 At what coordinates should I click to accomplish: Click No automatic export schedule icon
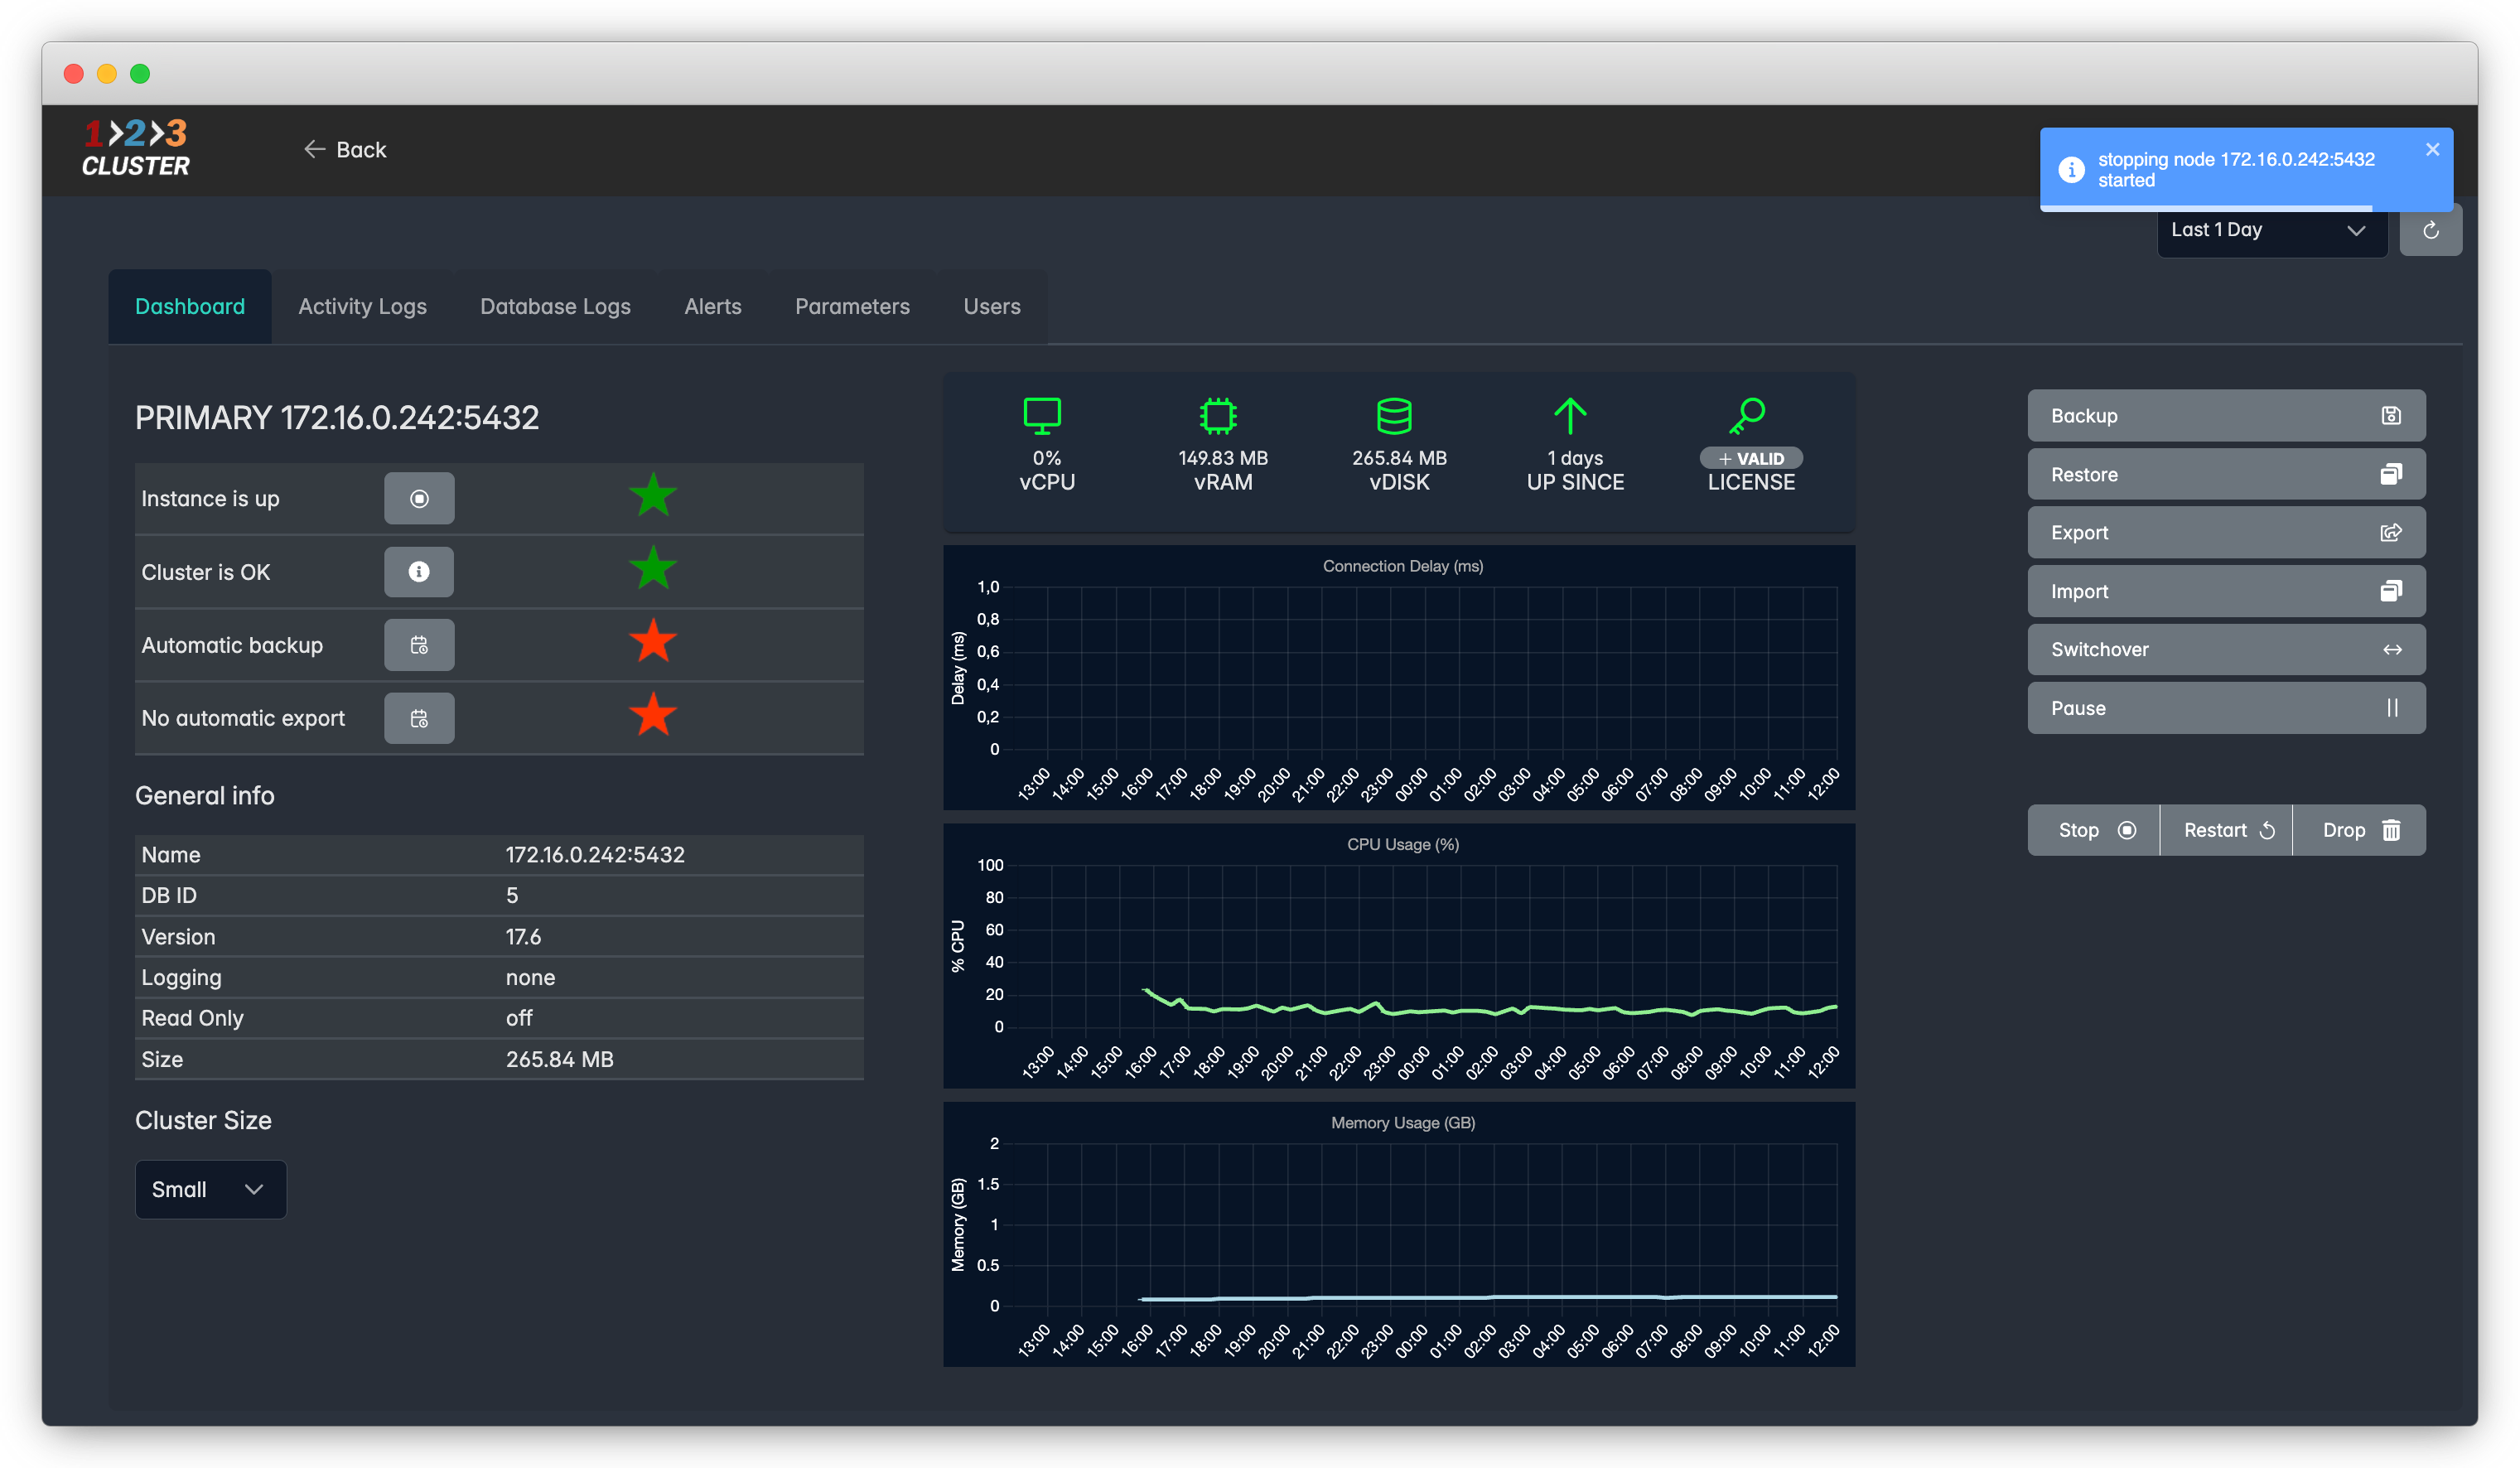tap(419, 718)
